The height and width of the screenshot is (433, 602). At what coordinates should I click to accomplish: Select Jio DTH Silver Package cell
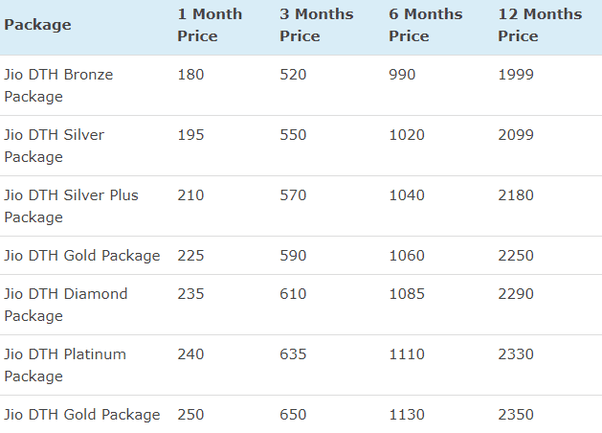[54, 146]
